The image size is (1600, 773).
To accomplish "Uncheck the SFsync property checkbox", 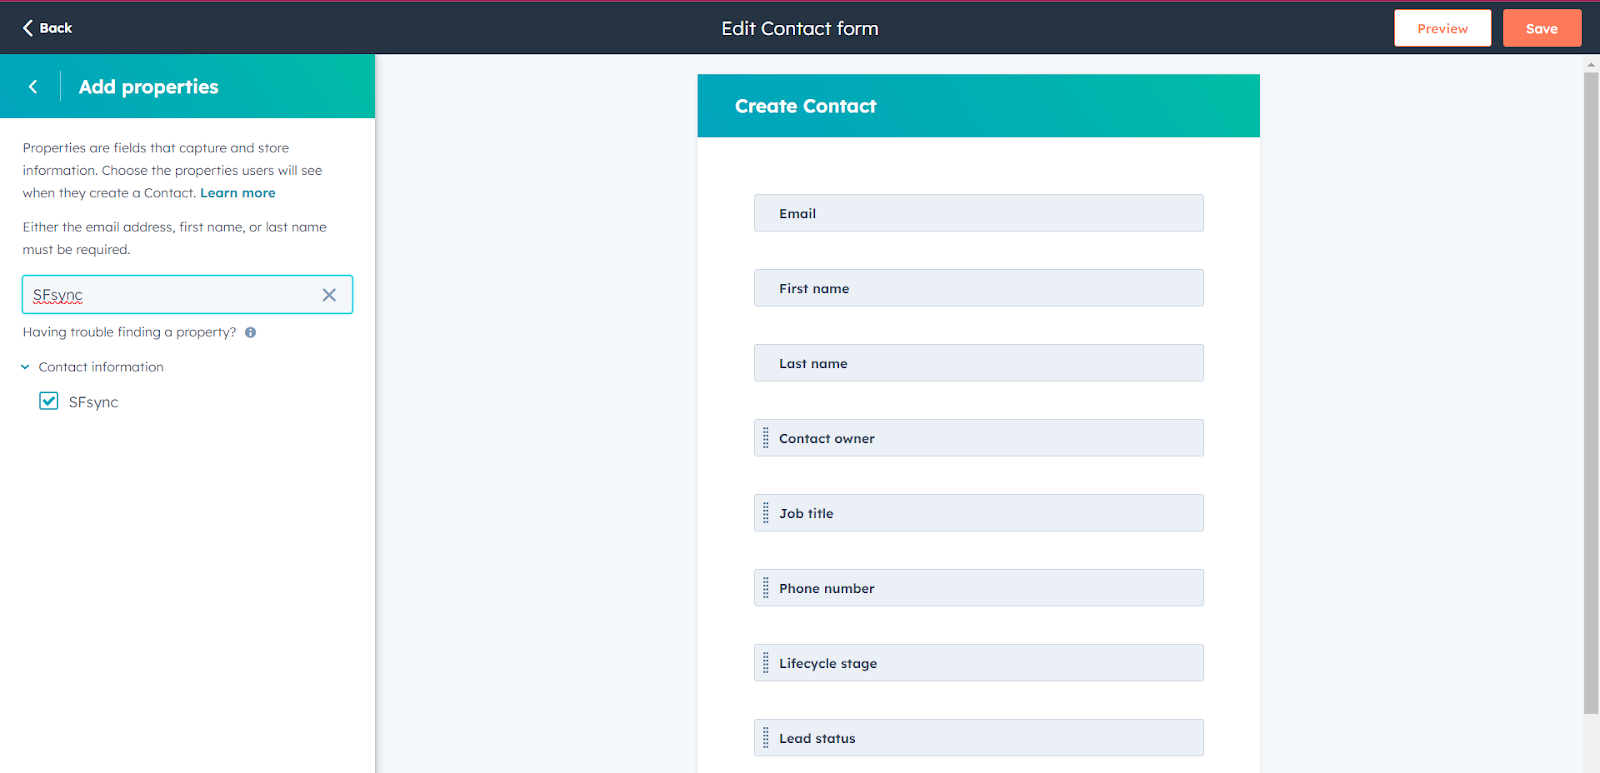I will click(x=48, y=400).
